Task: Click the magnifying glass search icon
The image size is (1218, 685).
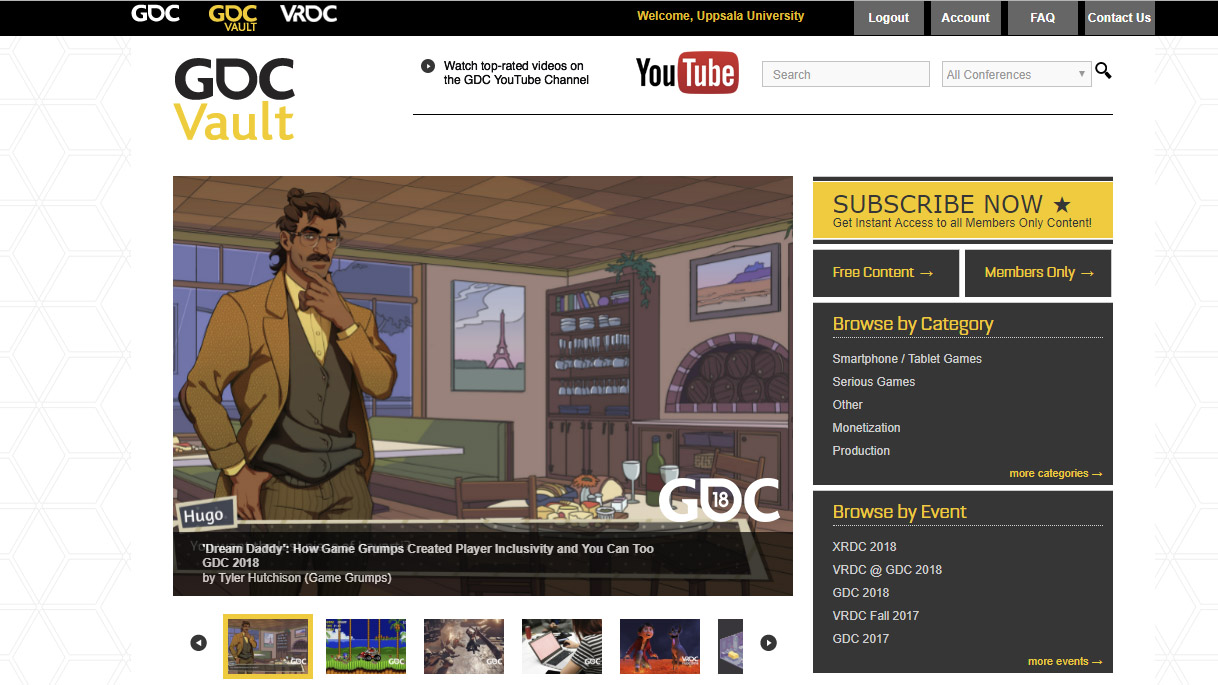Action: [x=1103, y=70]
